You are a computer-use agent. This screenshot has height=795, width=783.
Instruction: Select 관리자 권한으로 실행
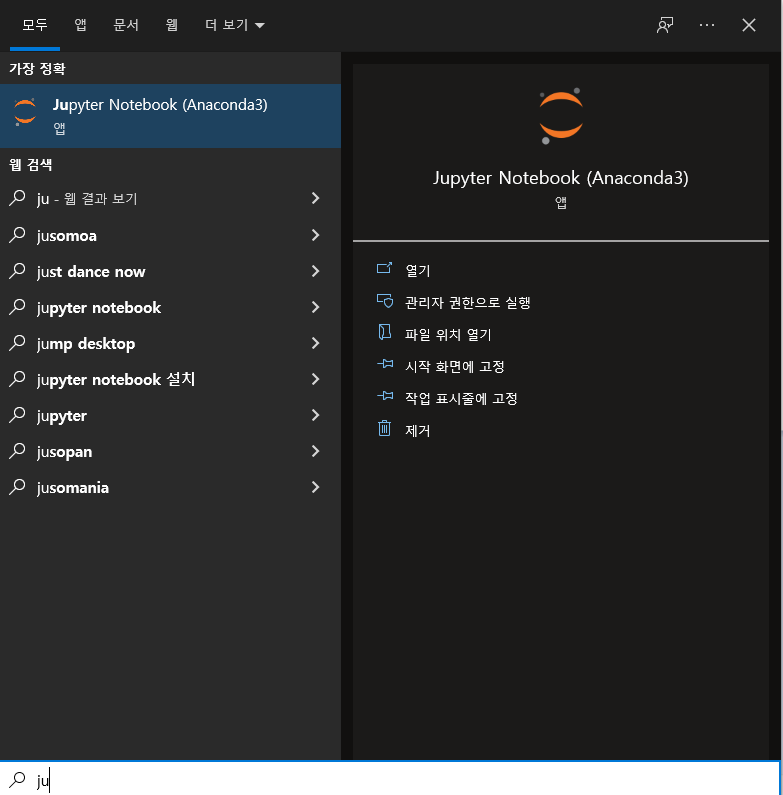click(x=467, y=303)
